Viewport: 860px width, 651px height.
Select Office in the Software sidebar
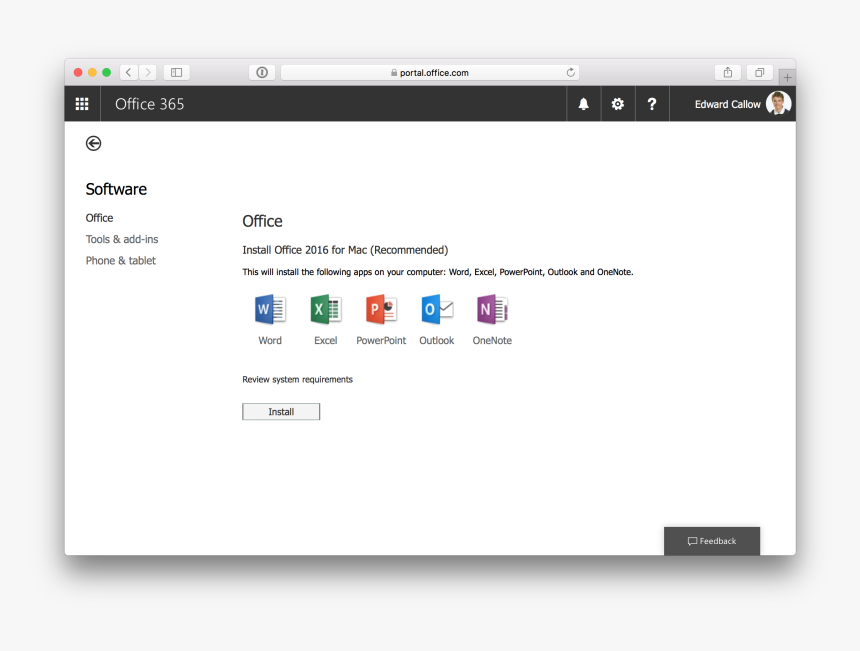(x=99, y=218)
